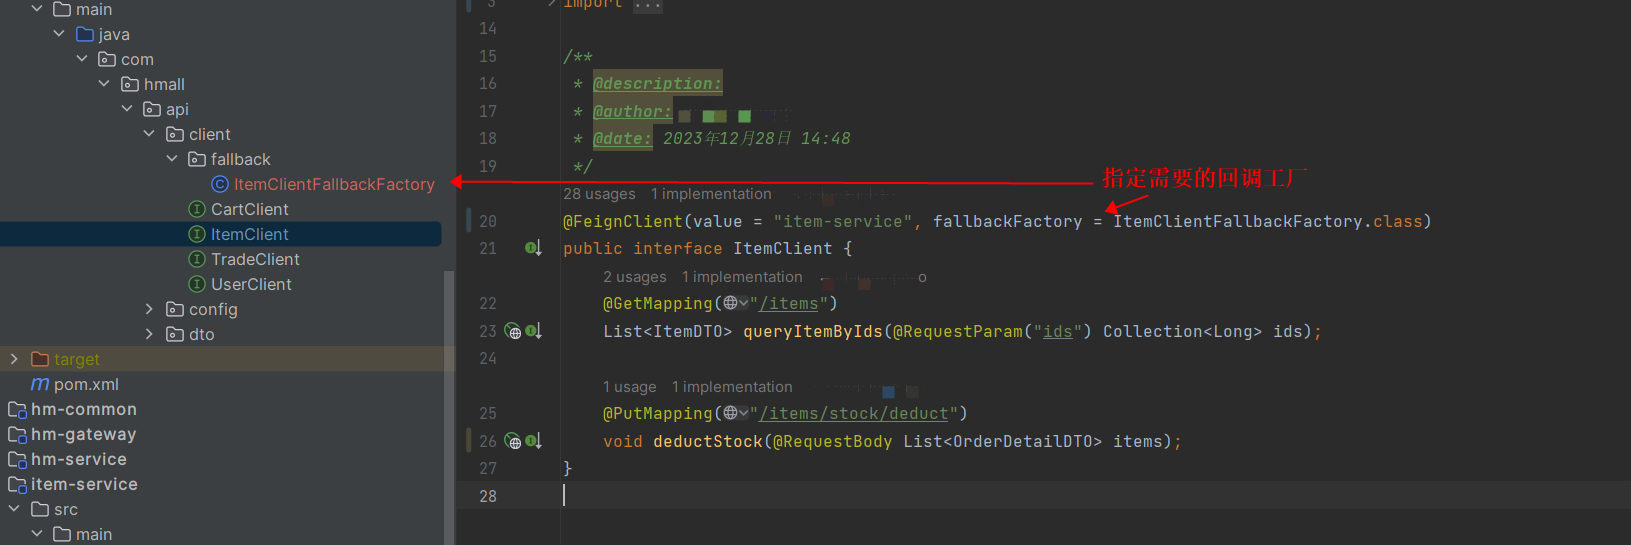
Task: Click the implementation gutter icon beside queryItemByIds
Action: [x=534, y=331]
